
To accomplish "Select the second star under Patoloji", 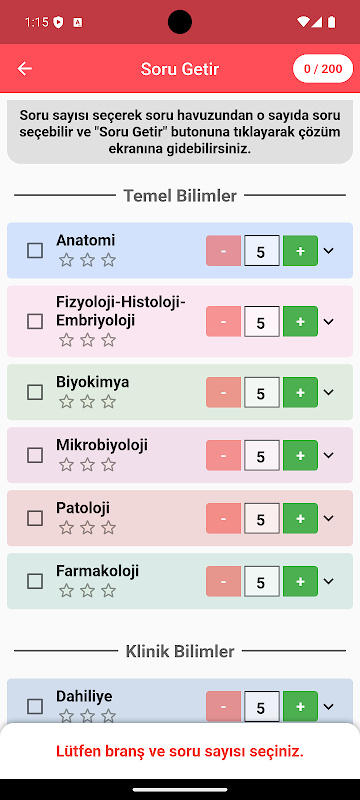I will (x=87, y=528).
